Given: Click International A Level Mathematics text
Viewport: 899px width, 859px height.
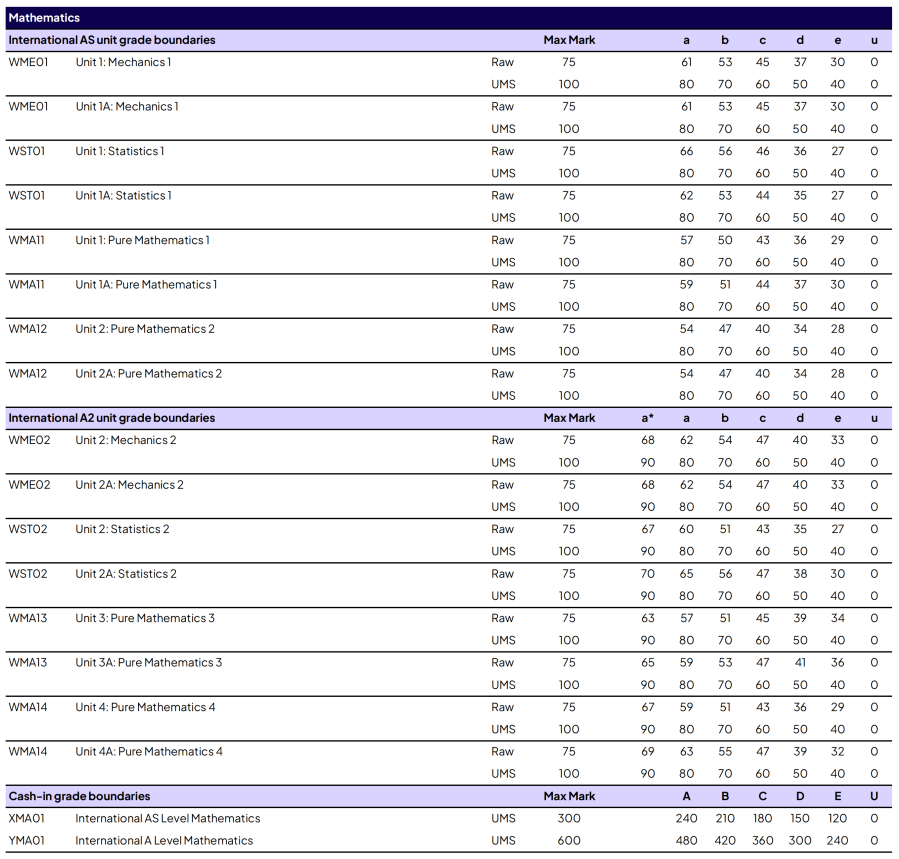Looking at the screenshot, I should (x=164, y=840).
